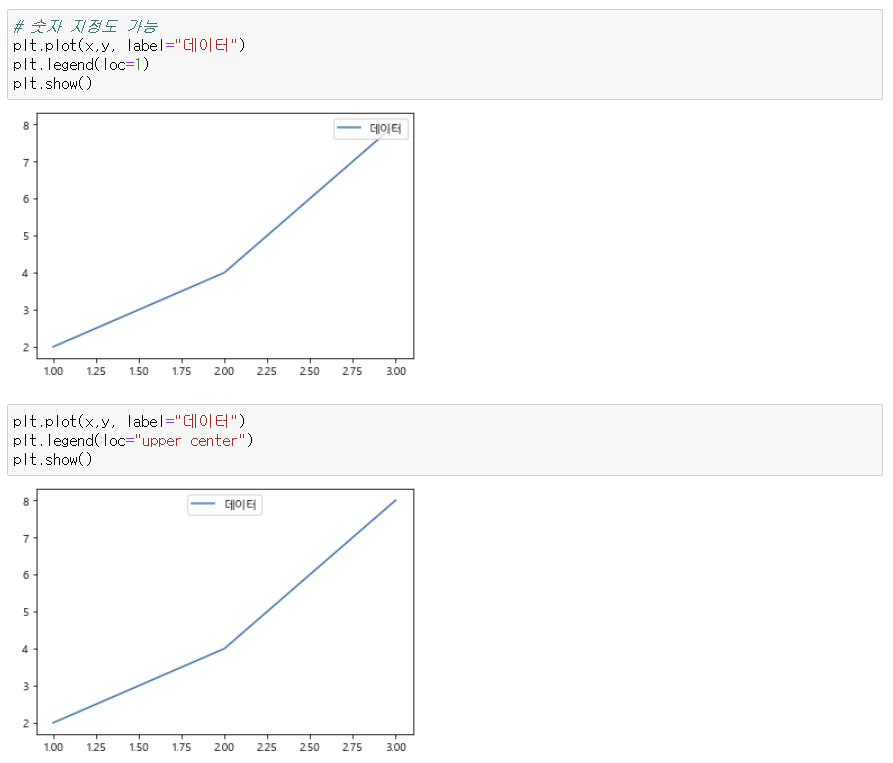893x763 pixels.
Task: Click plt.show() in the second code cell
Action: (52, 460)
